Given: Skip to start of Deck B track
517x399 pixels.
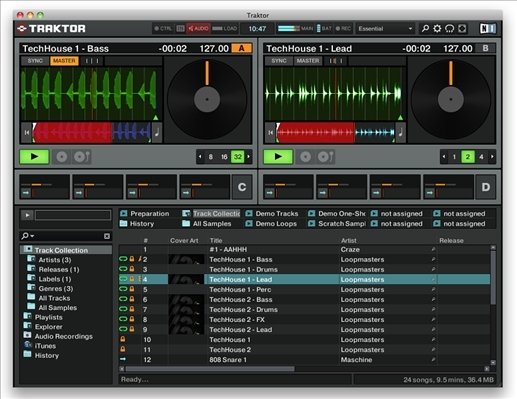Looking at the screenshot, I should [270, 133].
